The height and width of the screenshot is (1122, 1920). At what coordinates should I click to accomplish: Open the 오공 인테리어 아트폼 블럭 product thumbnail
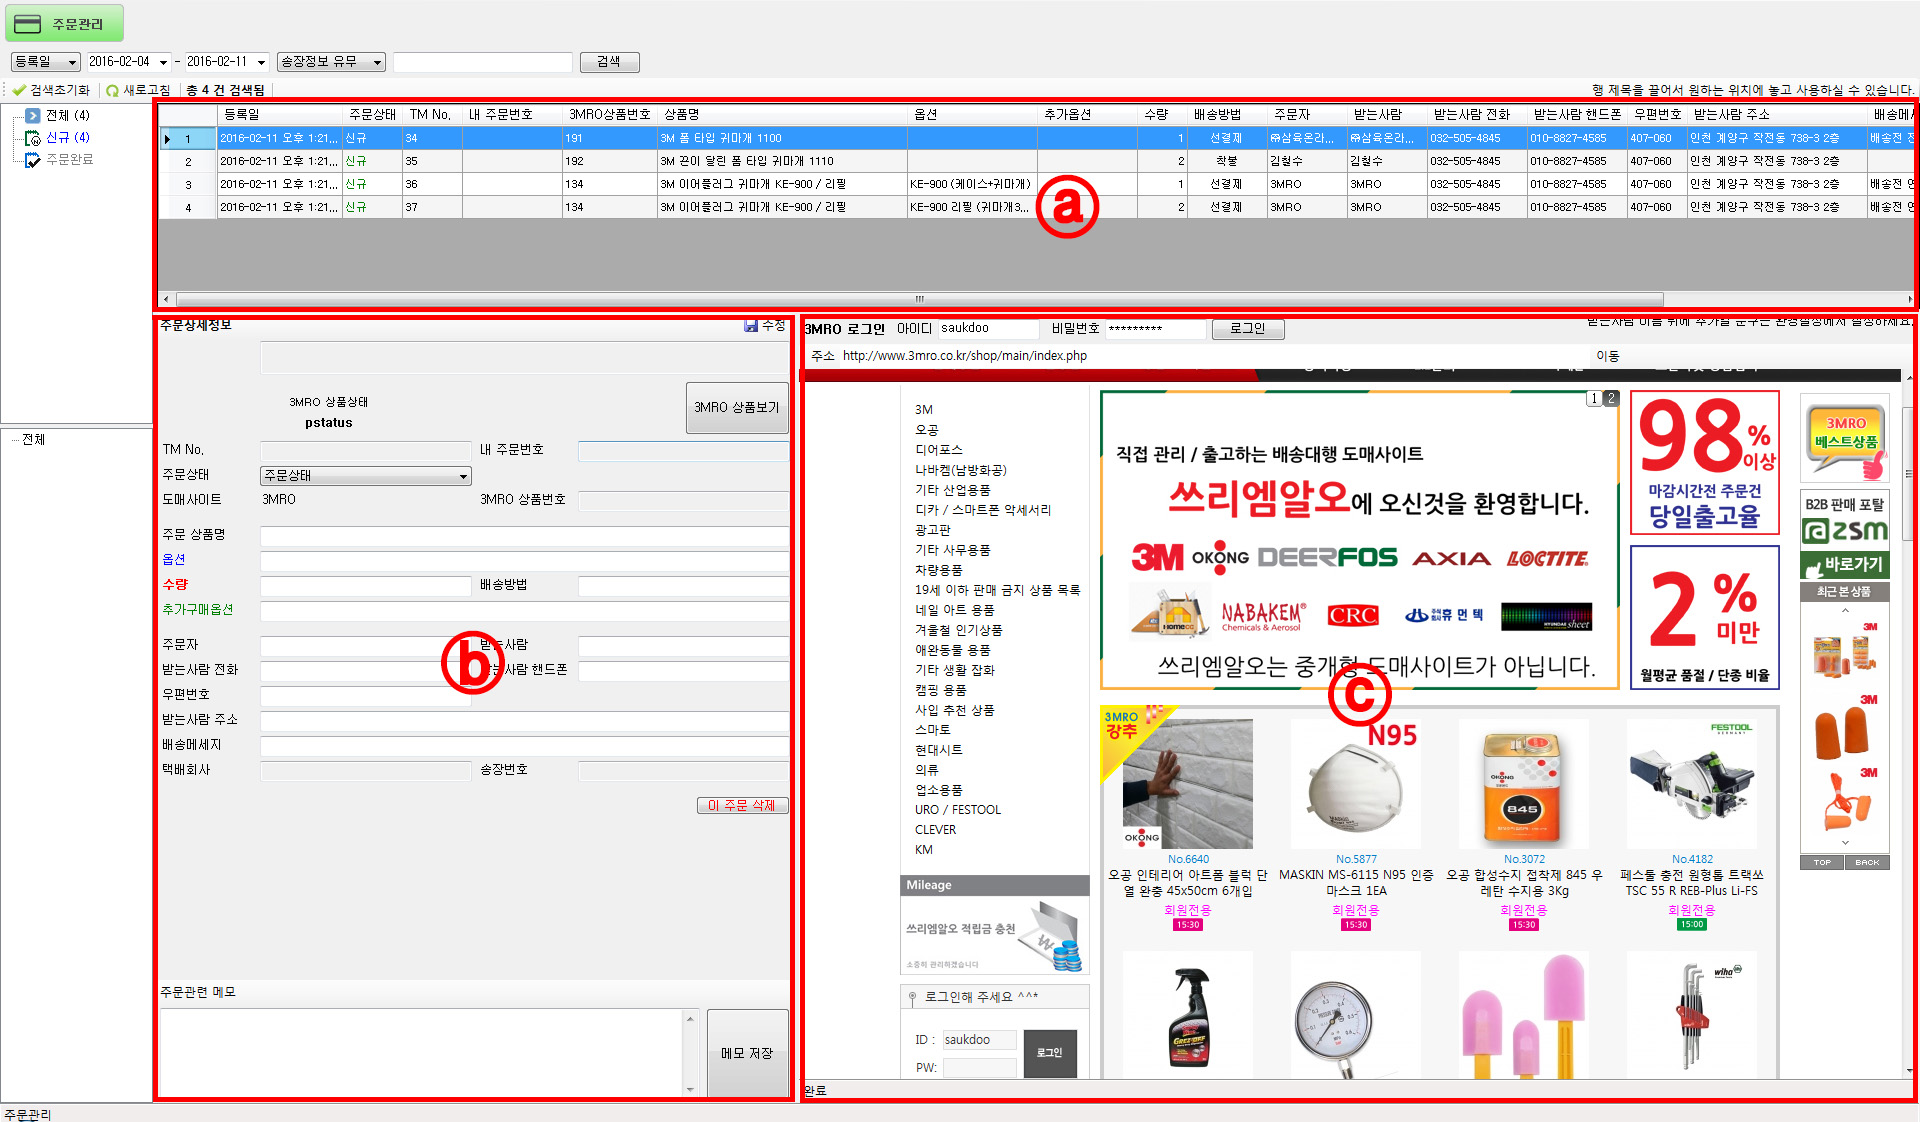tap(1188, 783)
